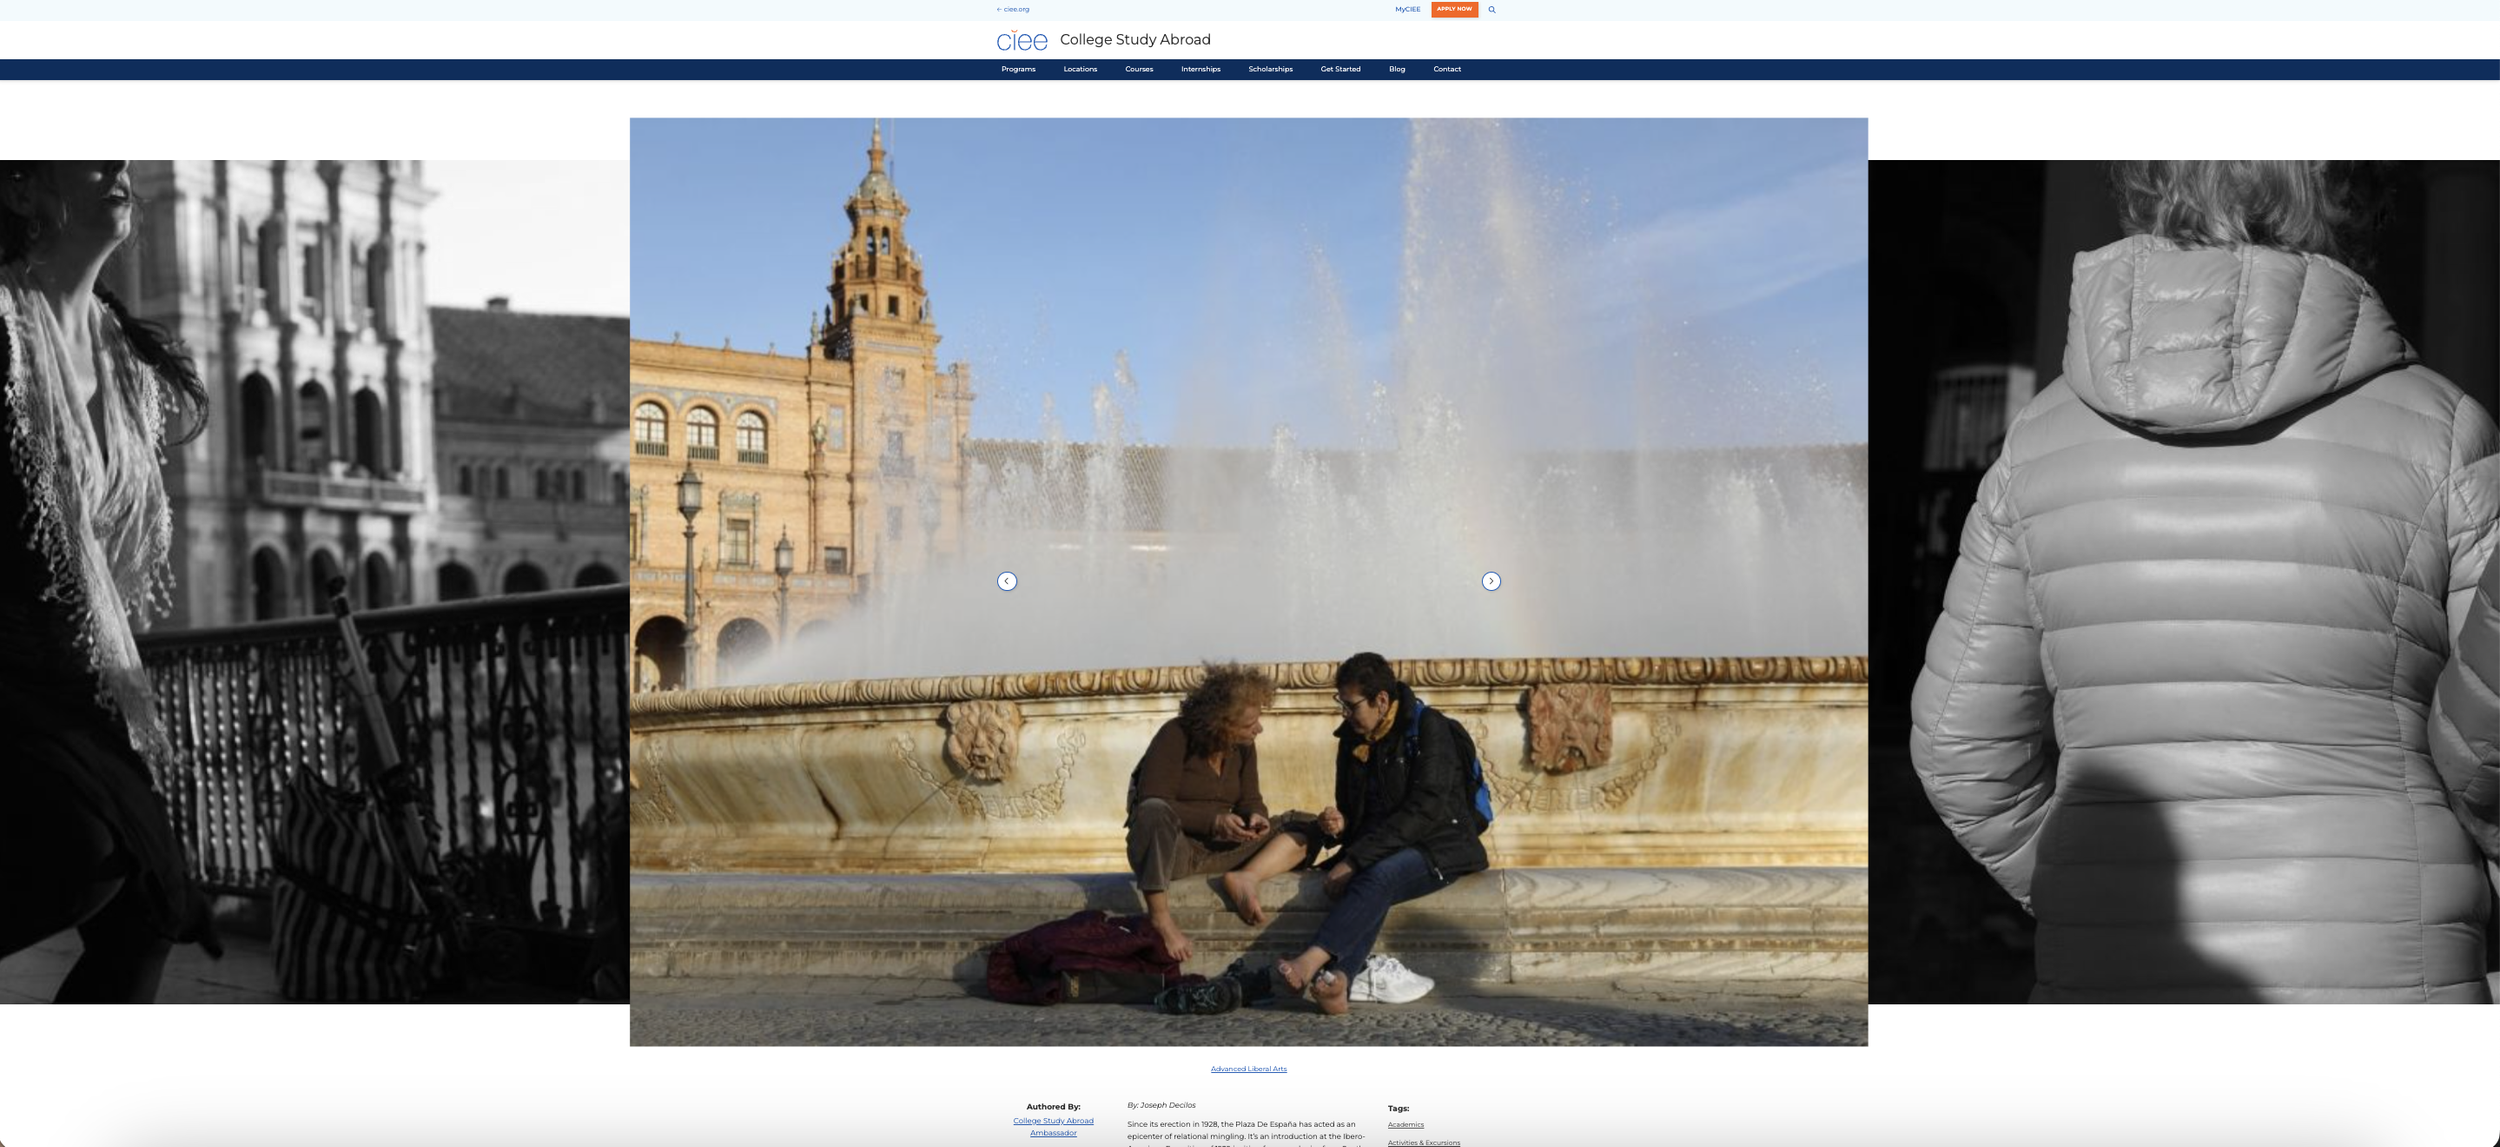Go to previous slide with left arrow
Image resolution: width=2500 pixels, height=1147 pixels.
1006,581
